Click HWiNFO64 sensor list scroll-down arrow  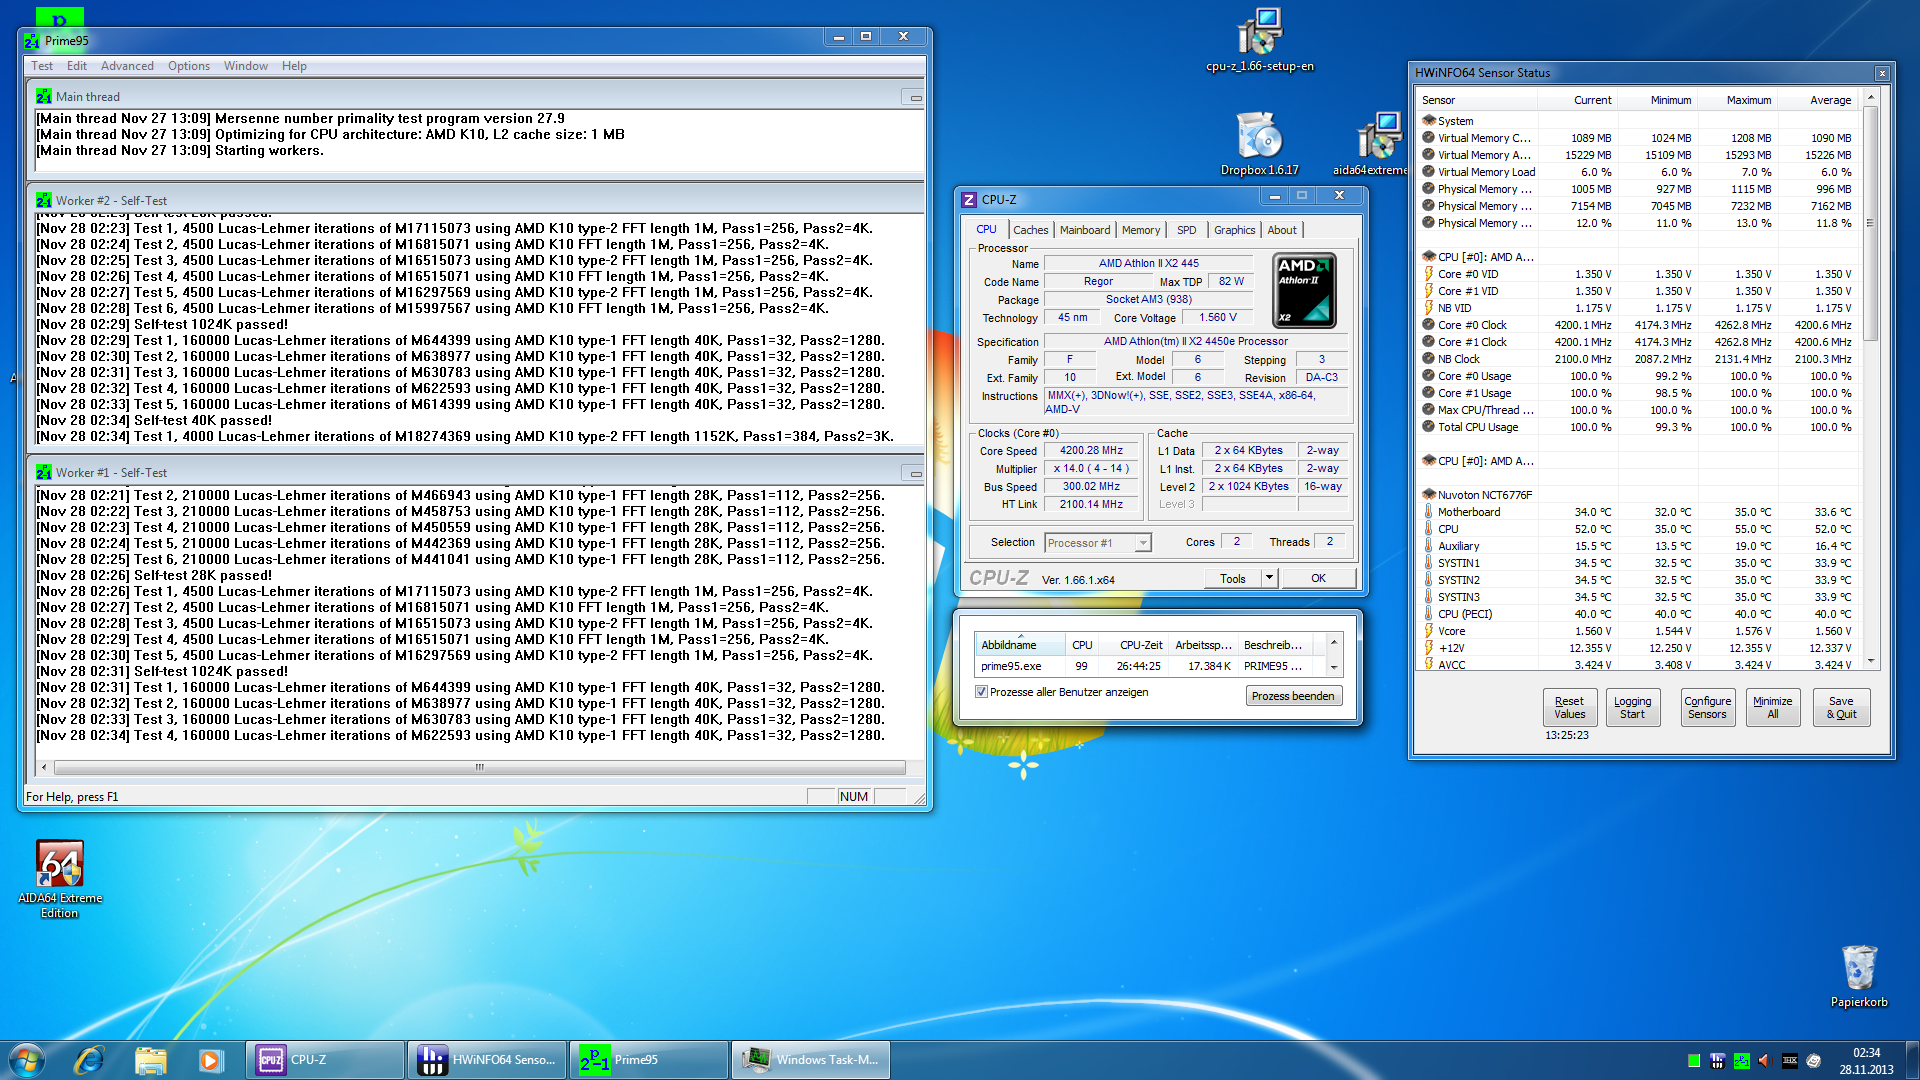point(1870,661)
